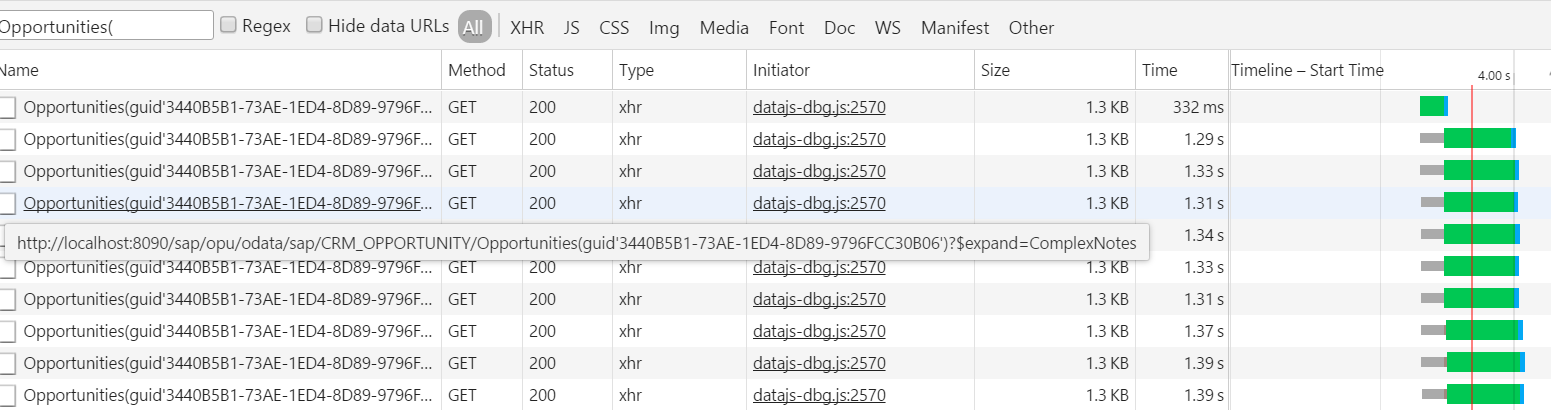Sort by the Status column header
Screen dimensions: 1551x410
[x=567, y=70]
